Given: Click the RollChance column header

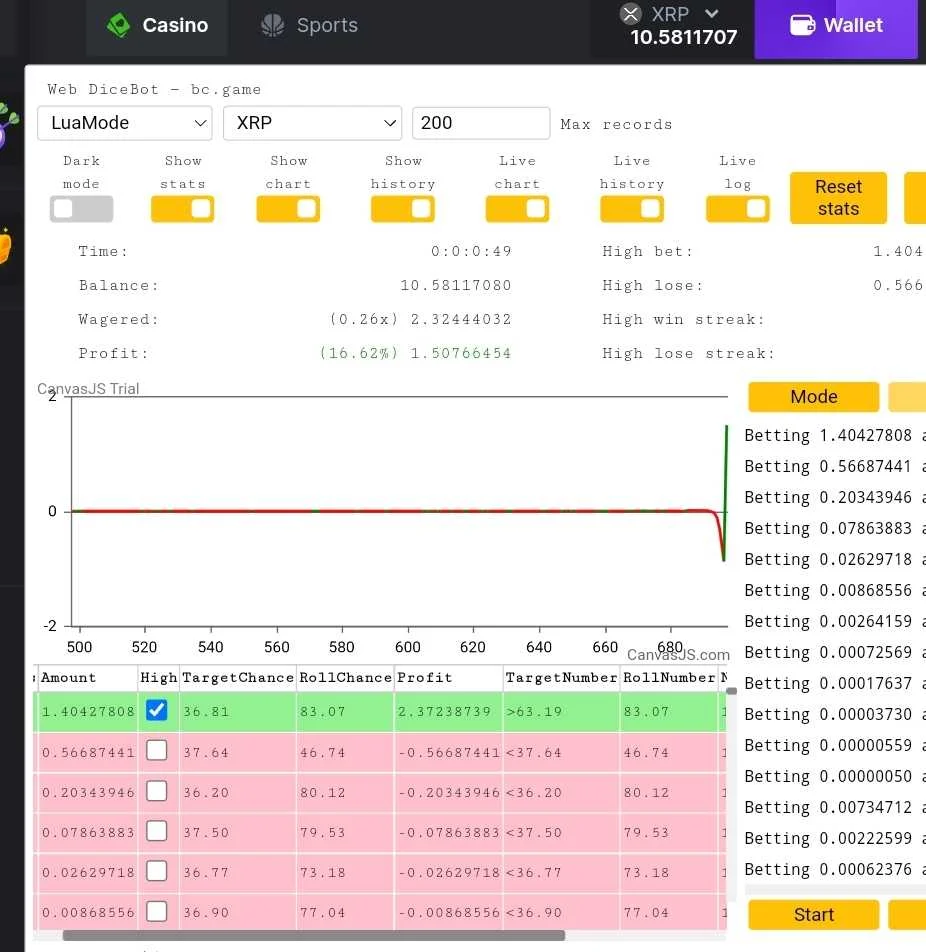Looking at the screenshot, I should point(346,678).
